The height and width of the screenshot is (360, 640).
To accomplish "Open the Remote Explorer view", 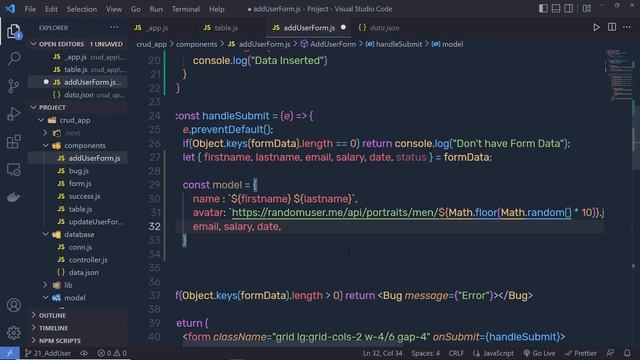I will tap(13, 169).
